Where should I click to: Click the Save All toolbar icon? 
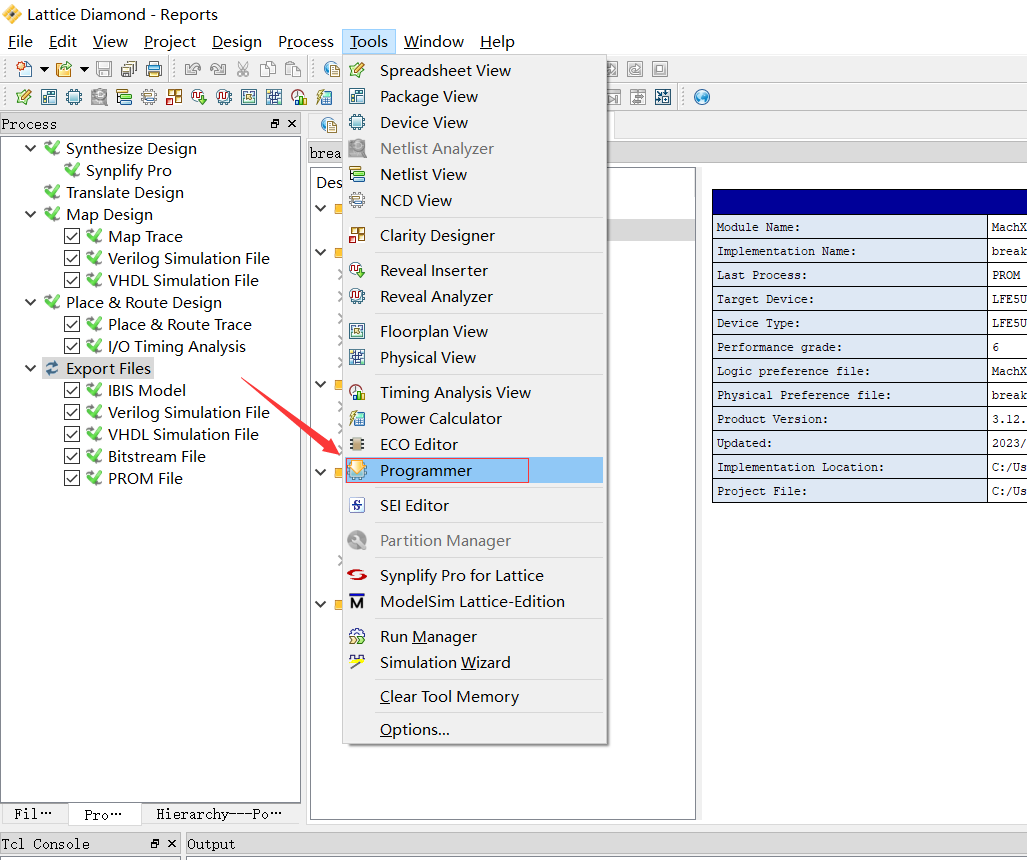129,69
